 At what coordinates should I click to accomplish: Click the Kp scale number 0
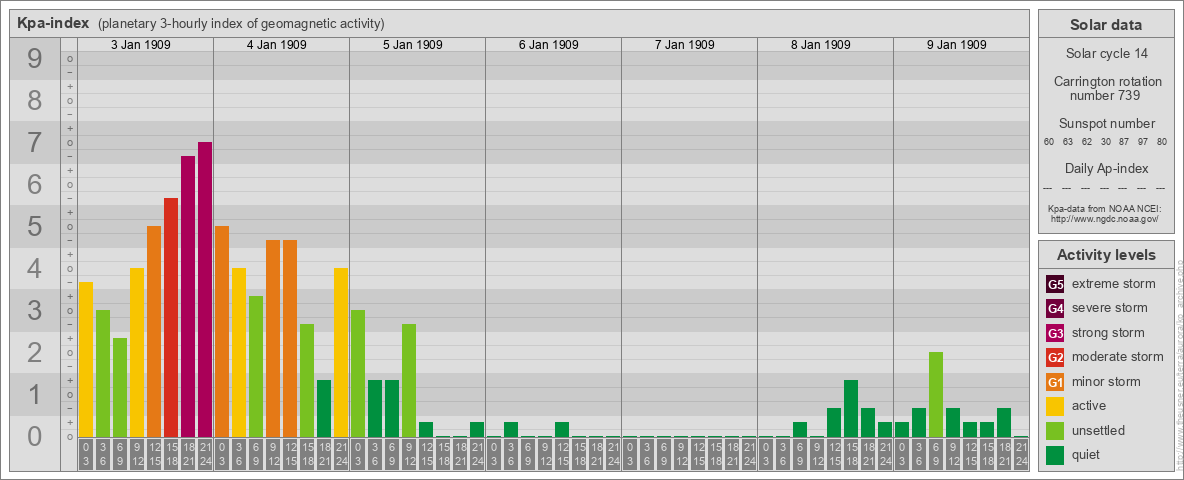click(x=35, y=436)
